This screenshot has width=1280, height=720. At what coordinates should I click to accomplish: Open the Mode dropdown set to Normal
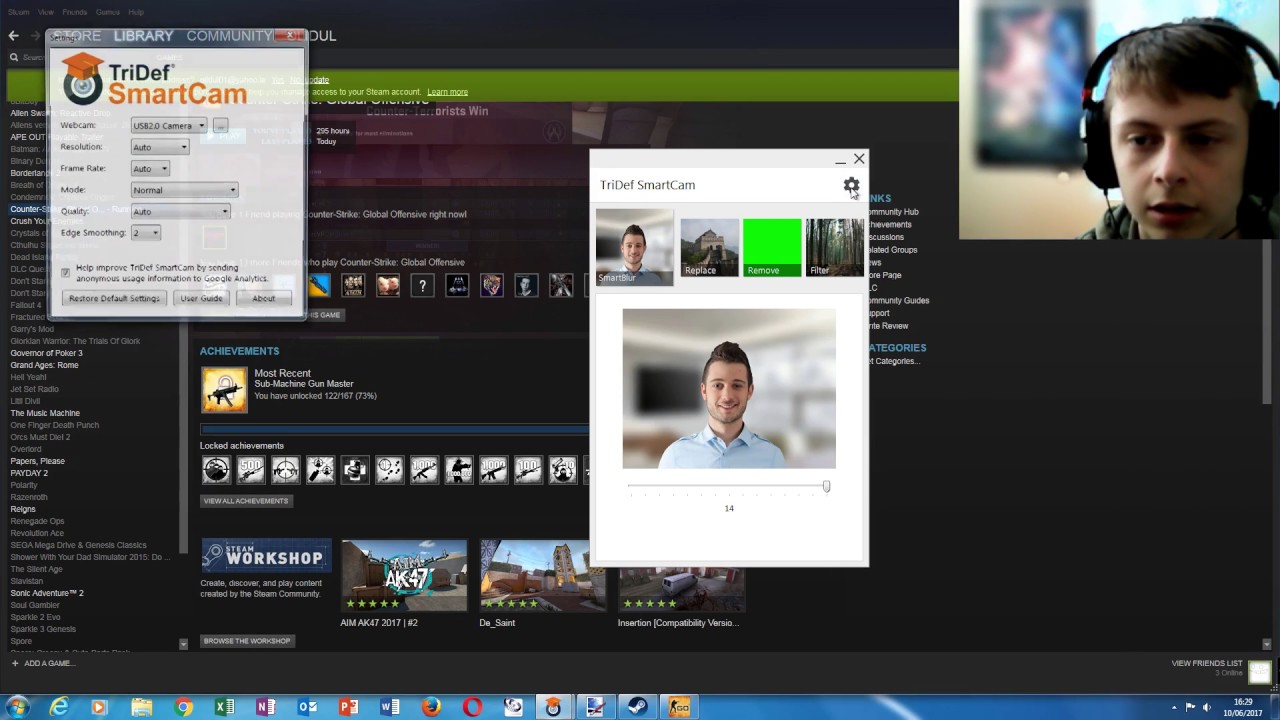tap(184, 190)
